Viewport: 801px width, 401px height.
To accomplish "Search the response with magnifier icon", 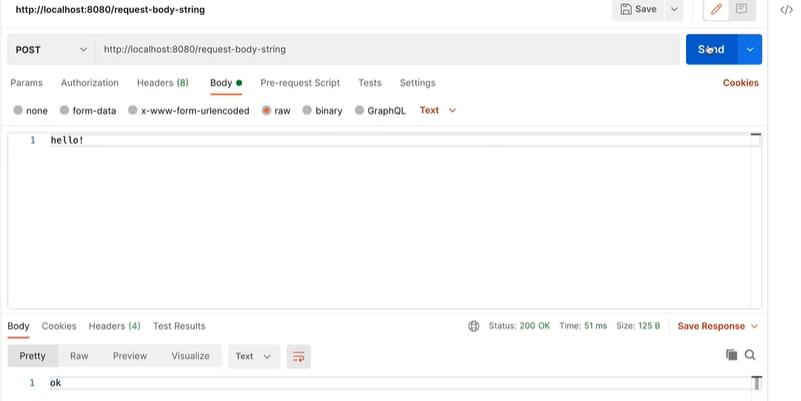I will point(750,355).
